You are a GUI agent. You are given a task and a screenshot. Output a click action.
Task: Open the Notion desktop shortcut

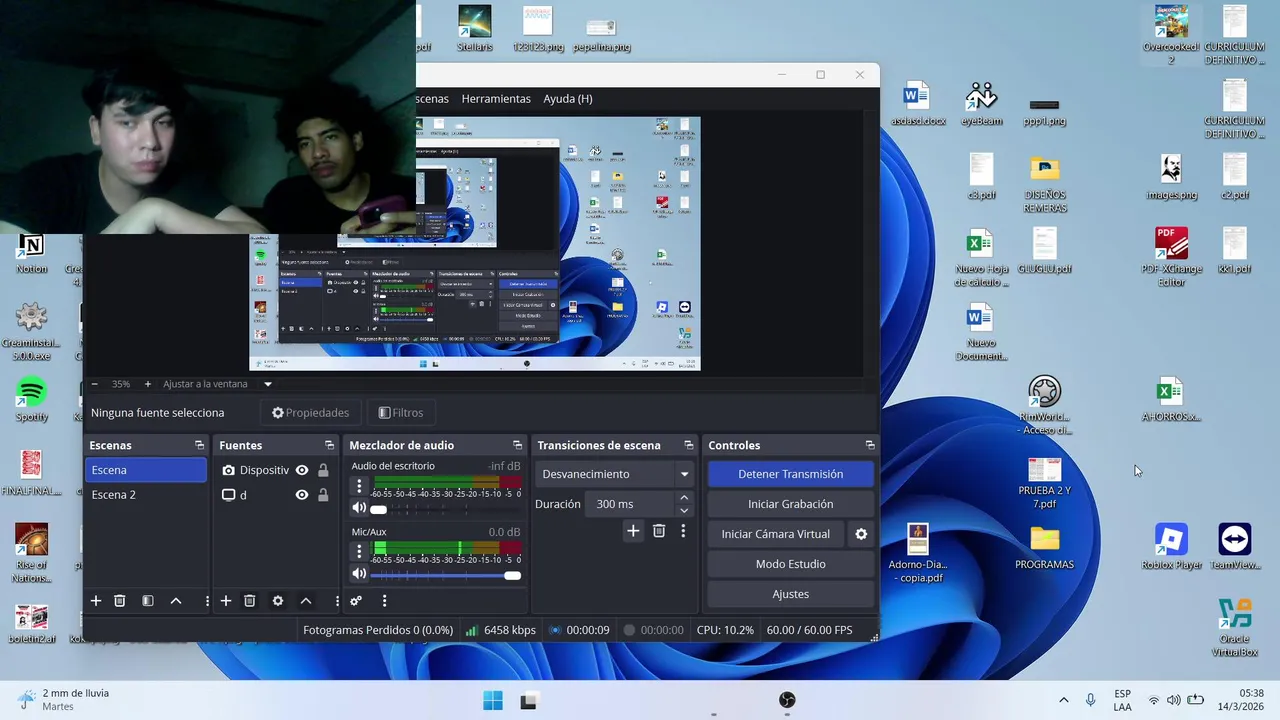tap(32, 254)
